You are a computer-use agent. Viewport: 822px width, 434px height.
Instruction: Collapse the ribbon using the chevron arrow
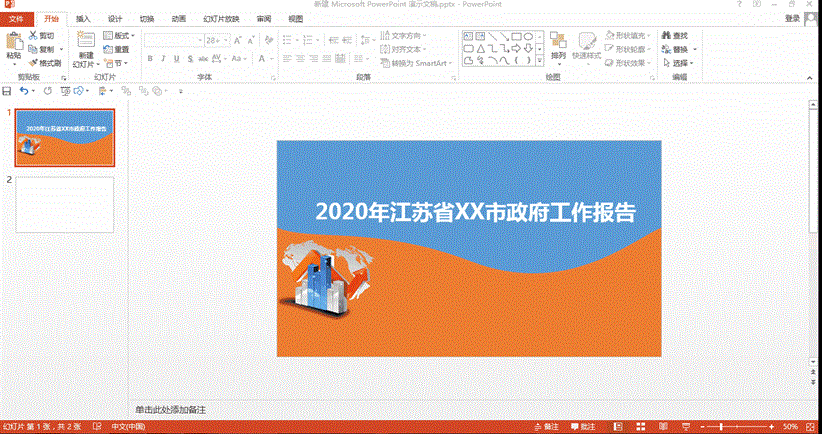(811, 77)
